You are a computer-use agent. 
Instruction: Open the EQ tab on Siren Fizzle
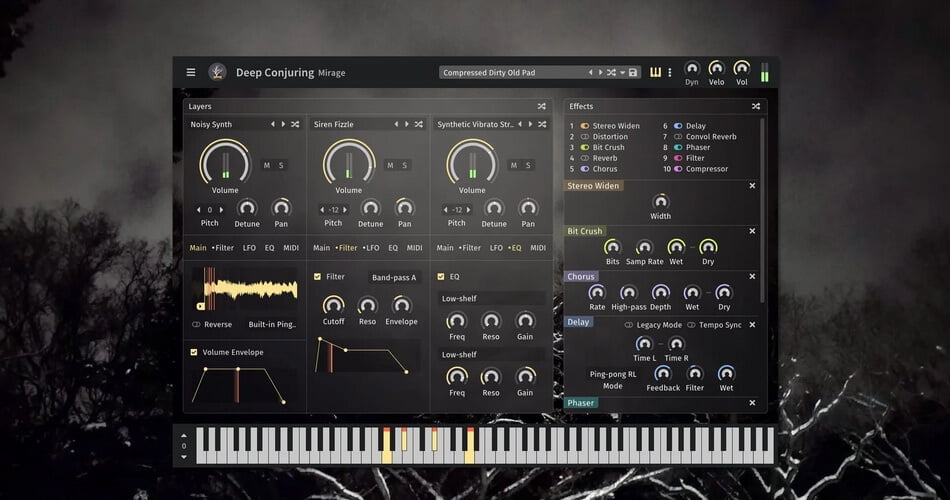pyautogui.click(x=393, y=247)
